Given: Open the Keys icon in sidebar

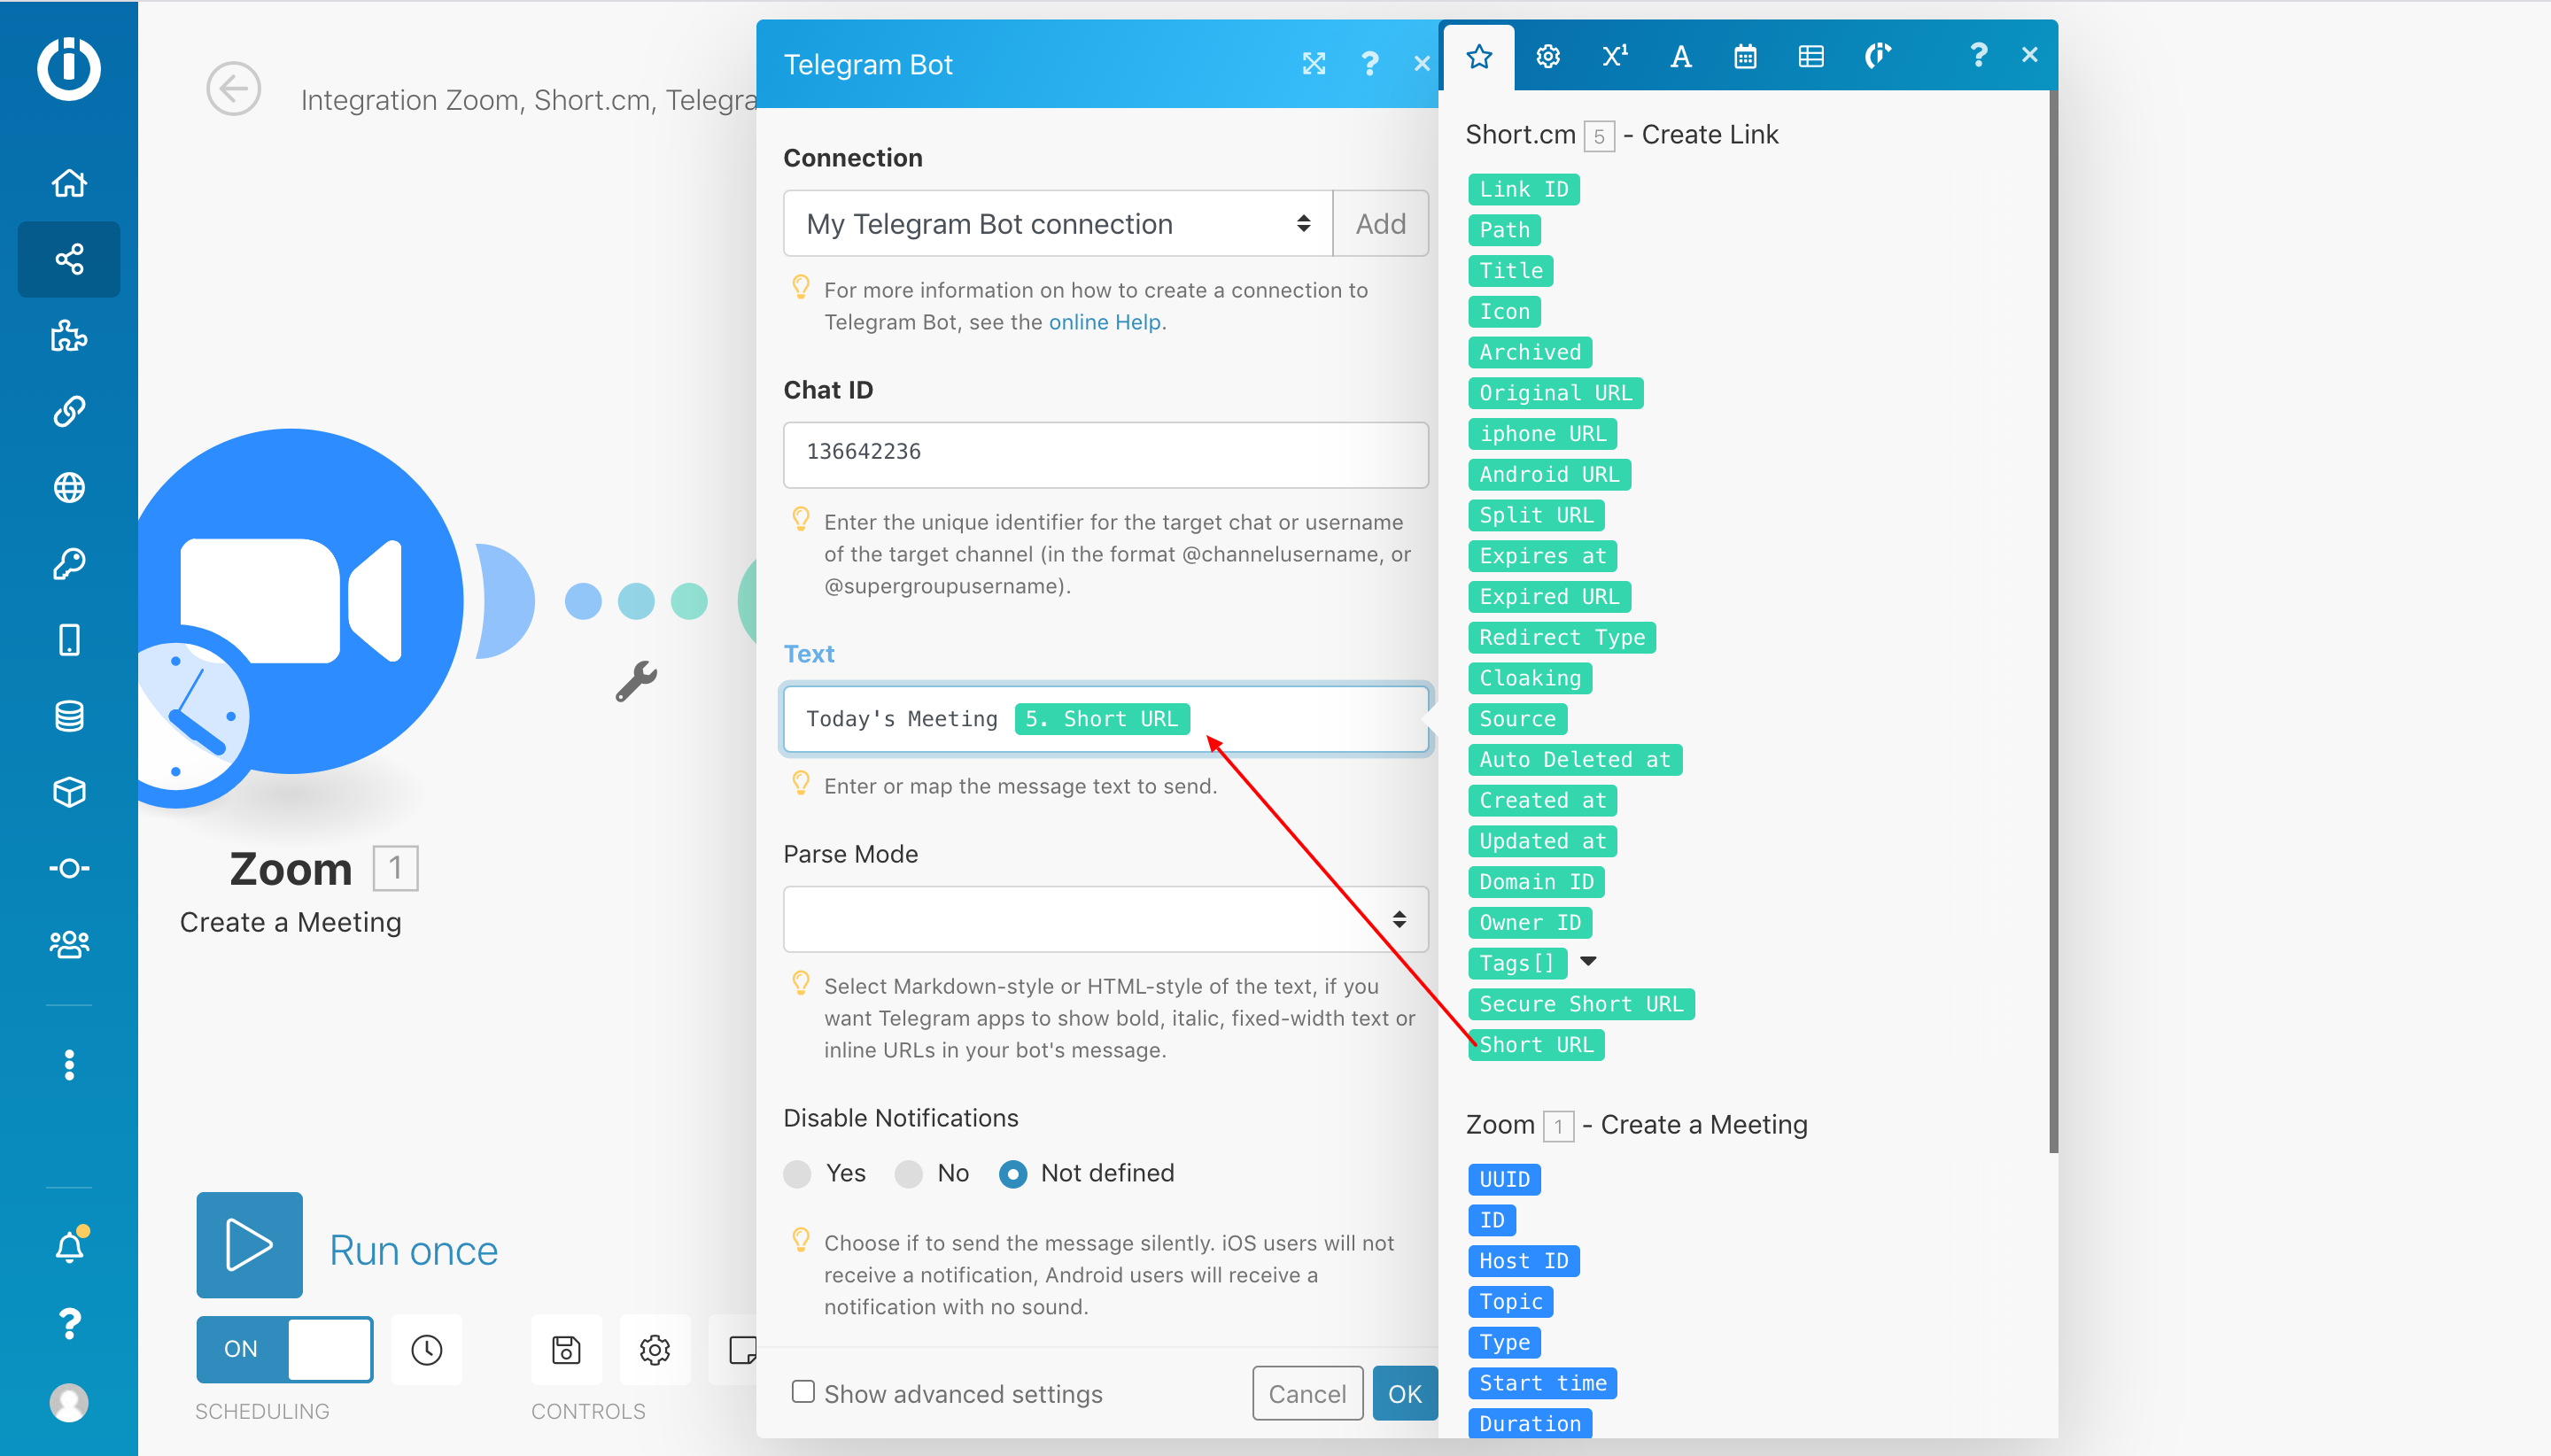Looking at the screenshot, I should click(69, 564).
